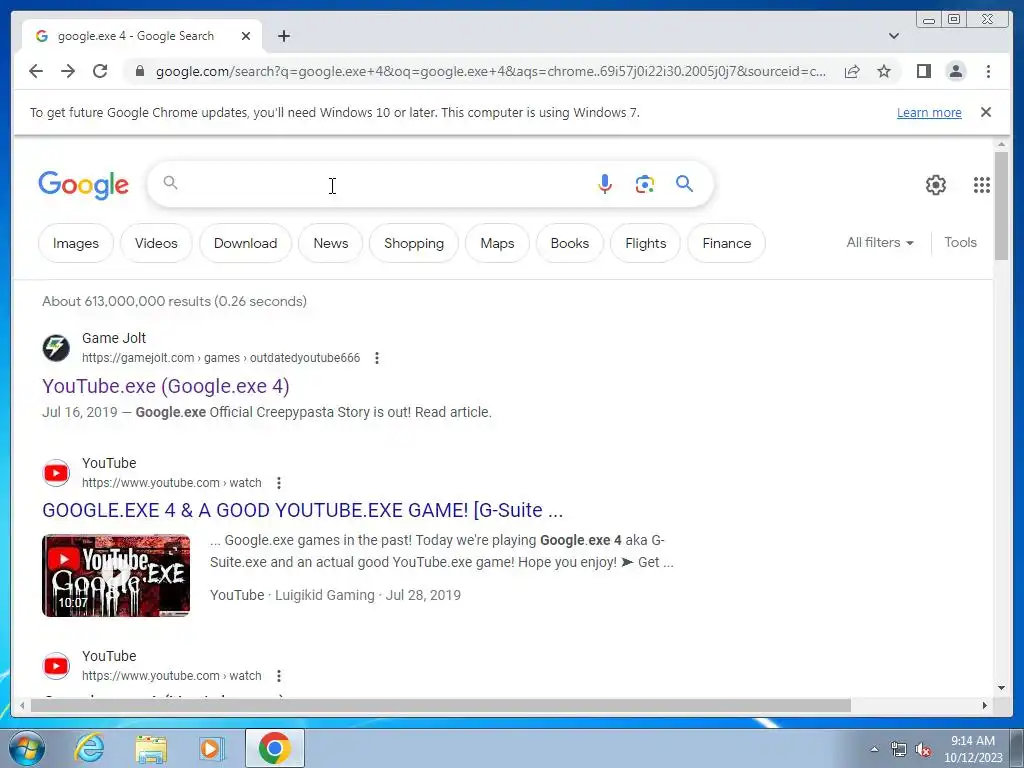
Task: Click the forward navigation arrow
Action: [x=68, y=71]
